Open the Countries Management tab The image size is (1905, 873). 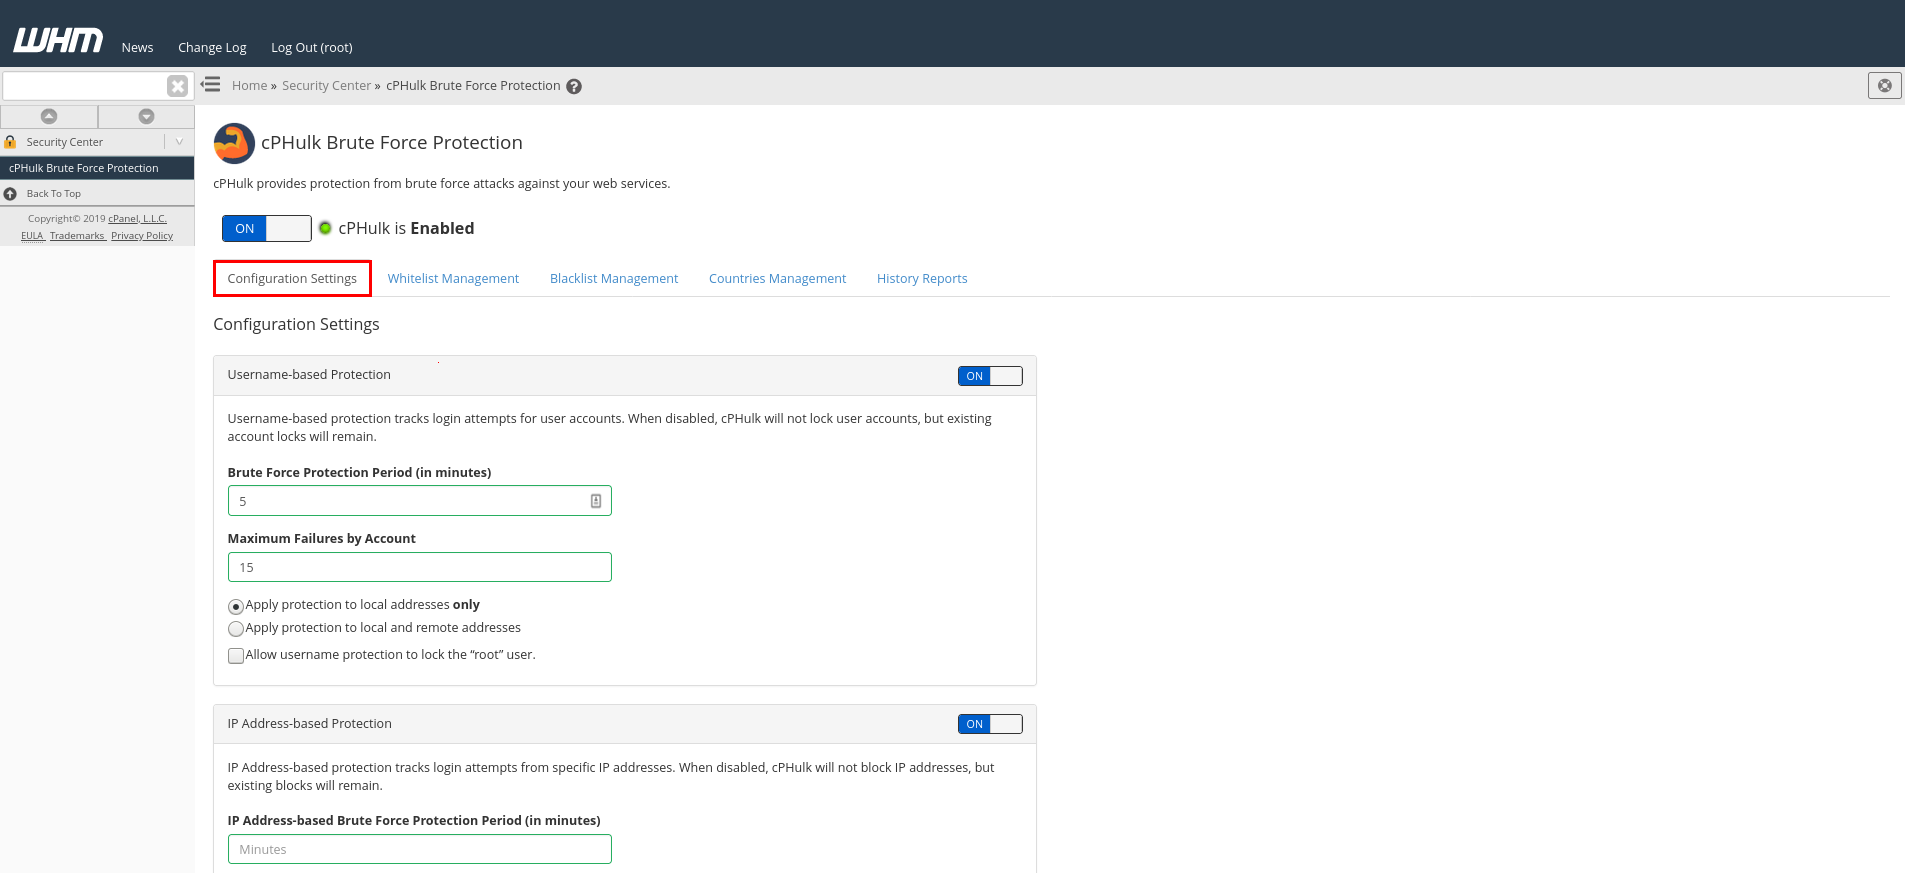(x=777, y=278)
